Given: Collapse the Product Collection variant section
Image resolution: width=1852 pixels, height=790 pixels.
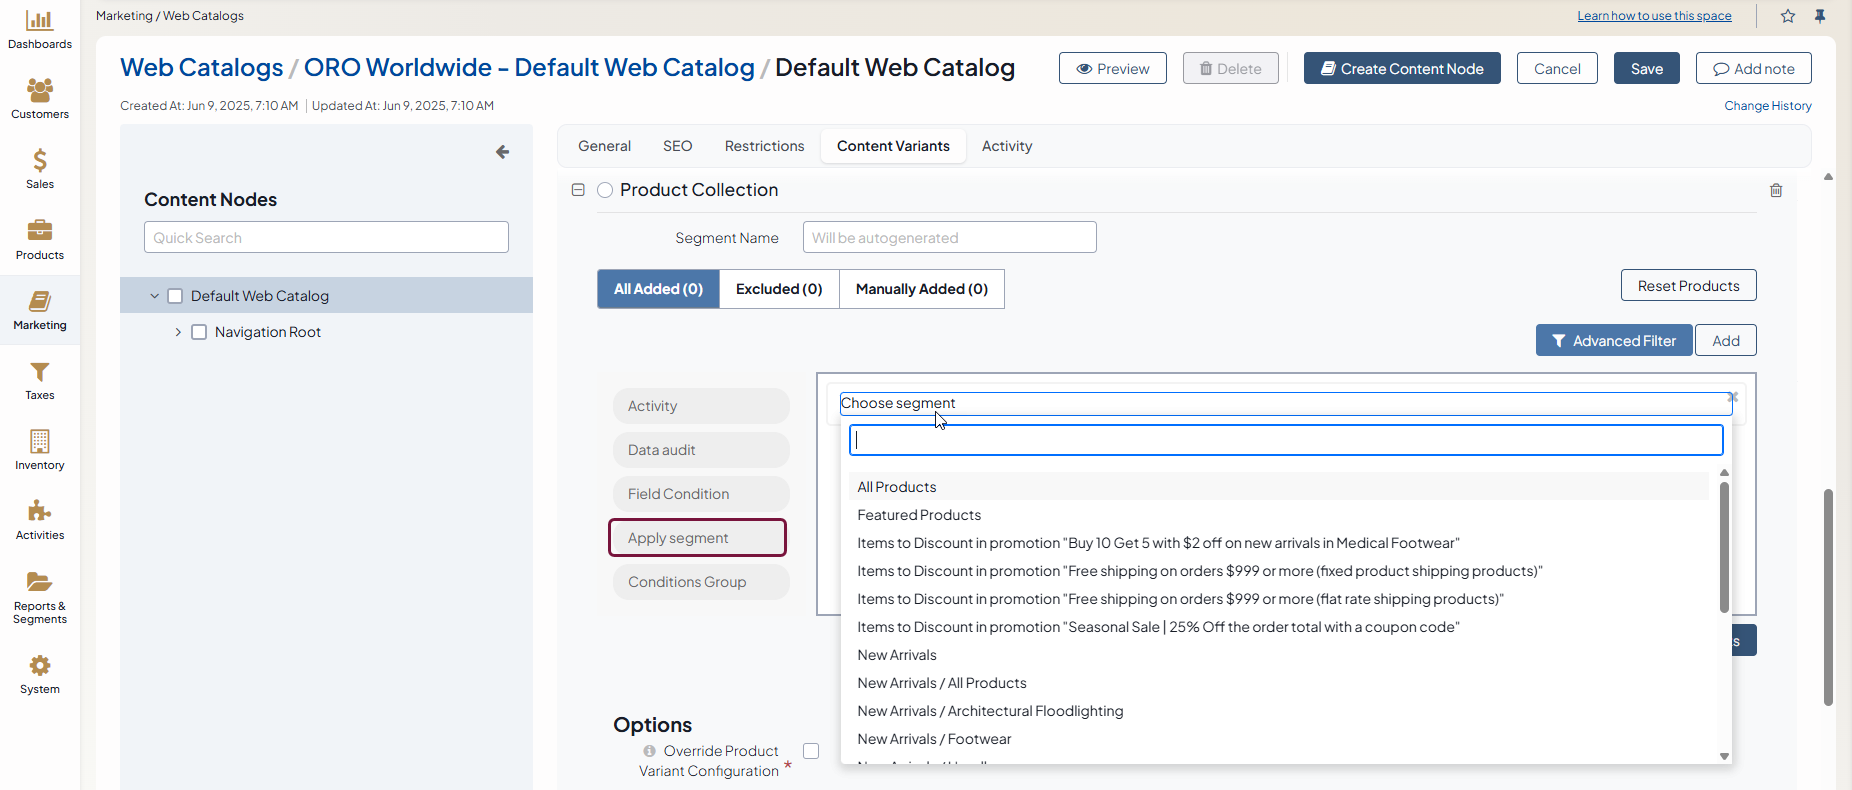Looking at the screenshot, I should (x=578, y=190).
